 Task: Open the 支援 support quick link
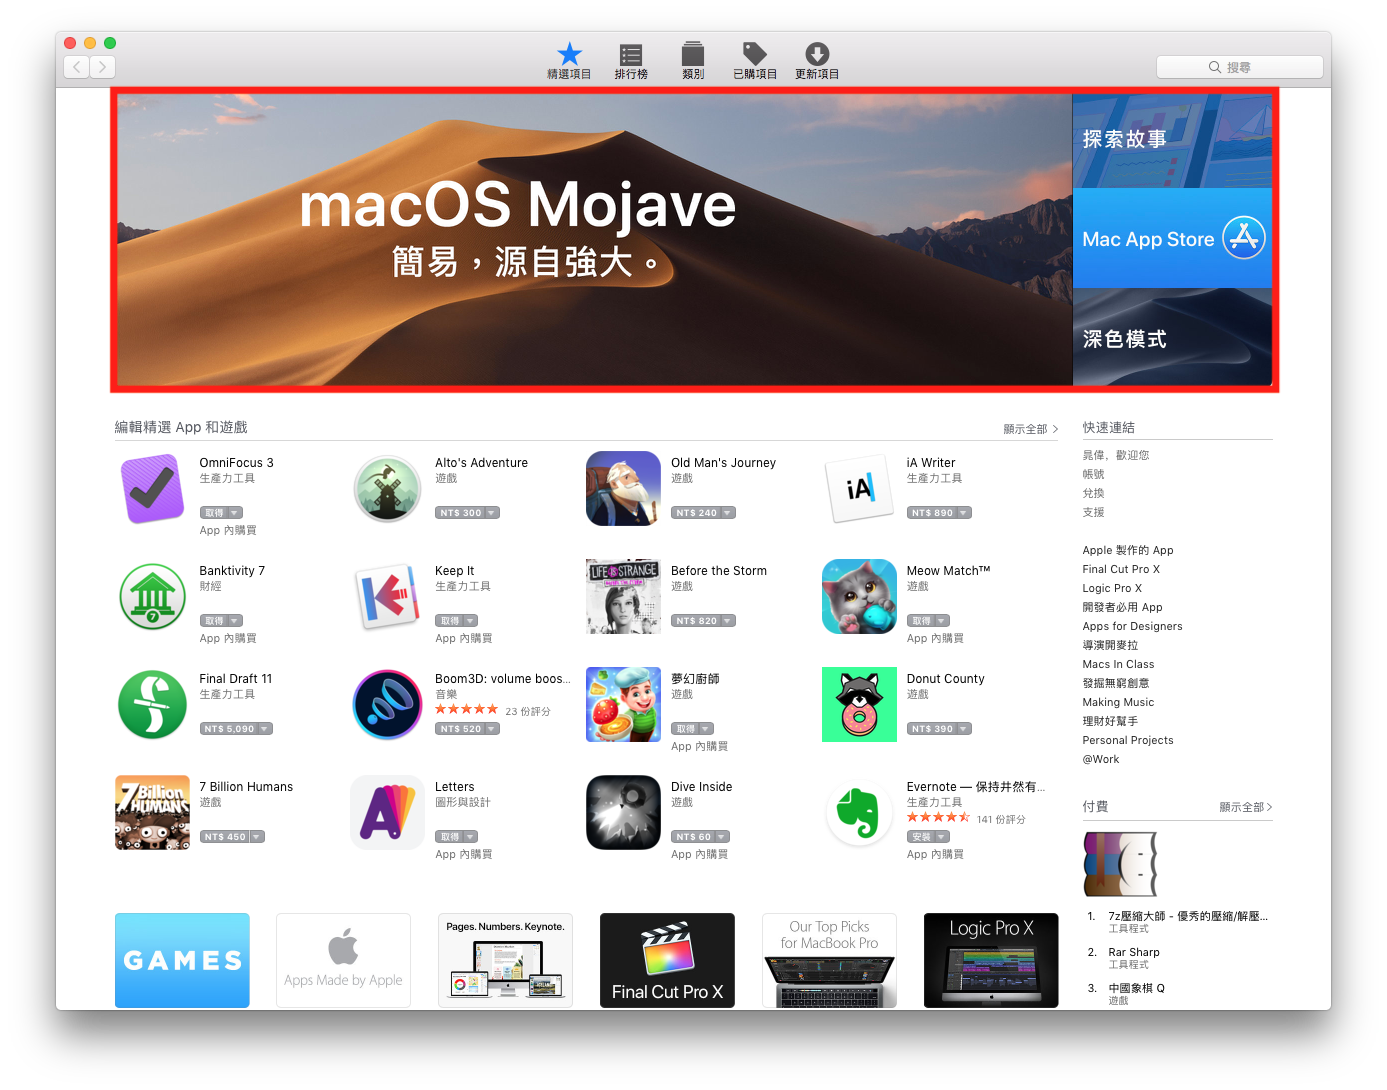pos(1094,512)
